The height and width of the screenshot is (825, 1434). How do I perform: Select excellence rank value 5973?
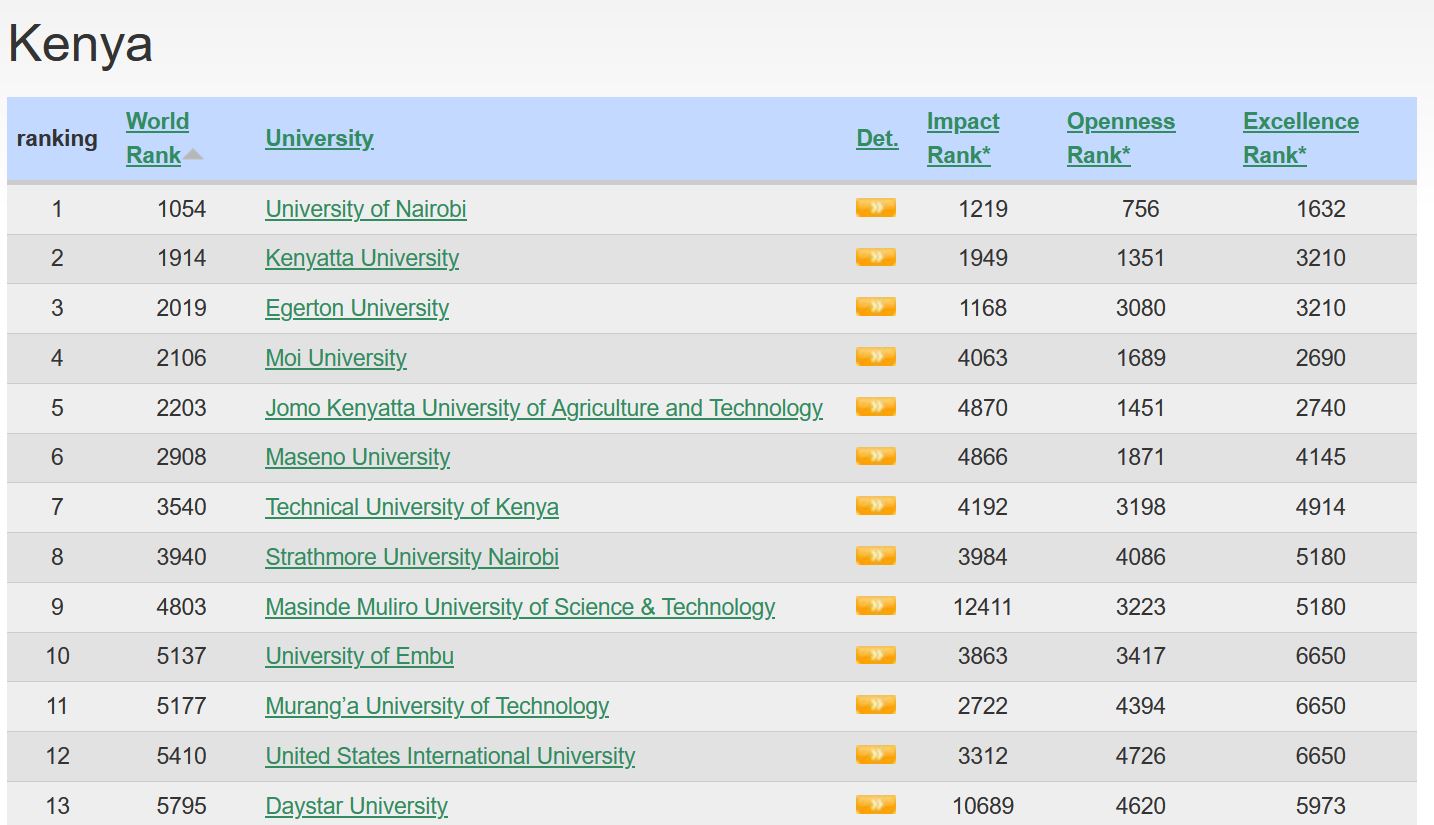click(x=1321, y=806)
